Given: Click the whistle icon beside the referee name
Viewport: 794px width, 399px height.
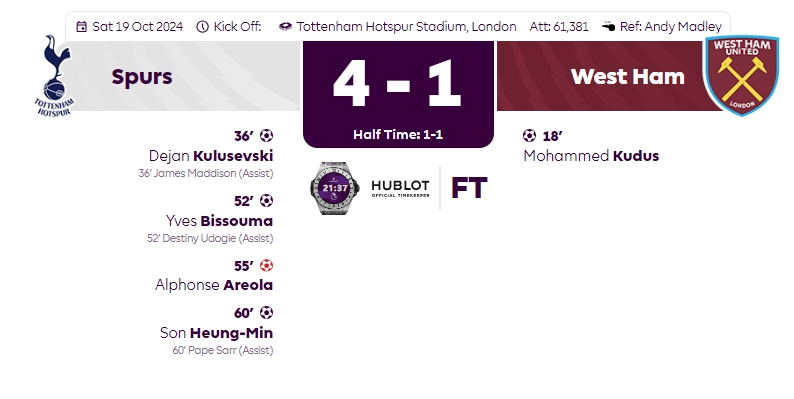Looking at the screenshot, I should [609, 26].
